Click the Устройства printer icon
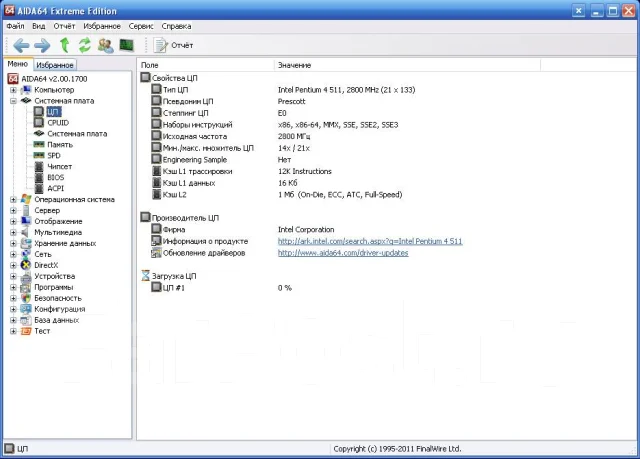The height and width of the screenshot is (459, 640). 26,277
